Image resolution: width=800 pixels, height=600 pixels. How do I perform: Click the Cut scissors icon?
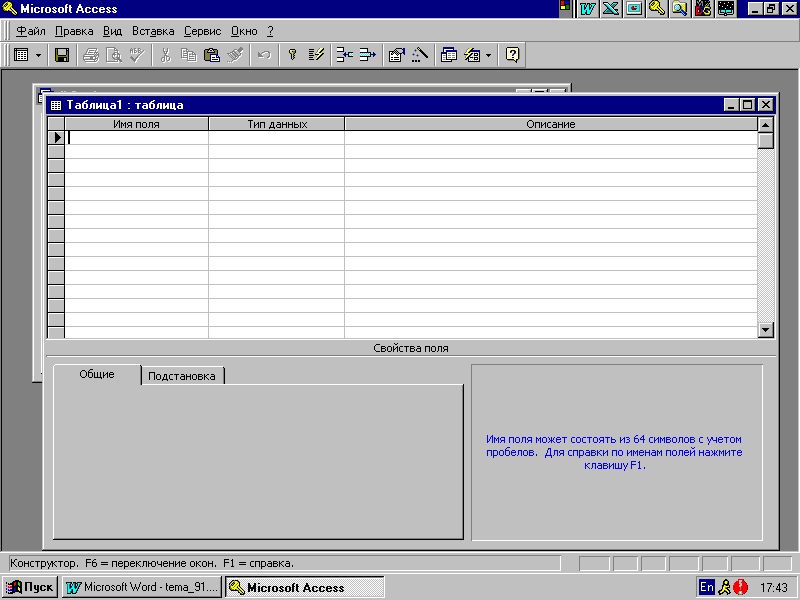(x=166, y=55)
